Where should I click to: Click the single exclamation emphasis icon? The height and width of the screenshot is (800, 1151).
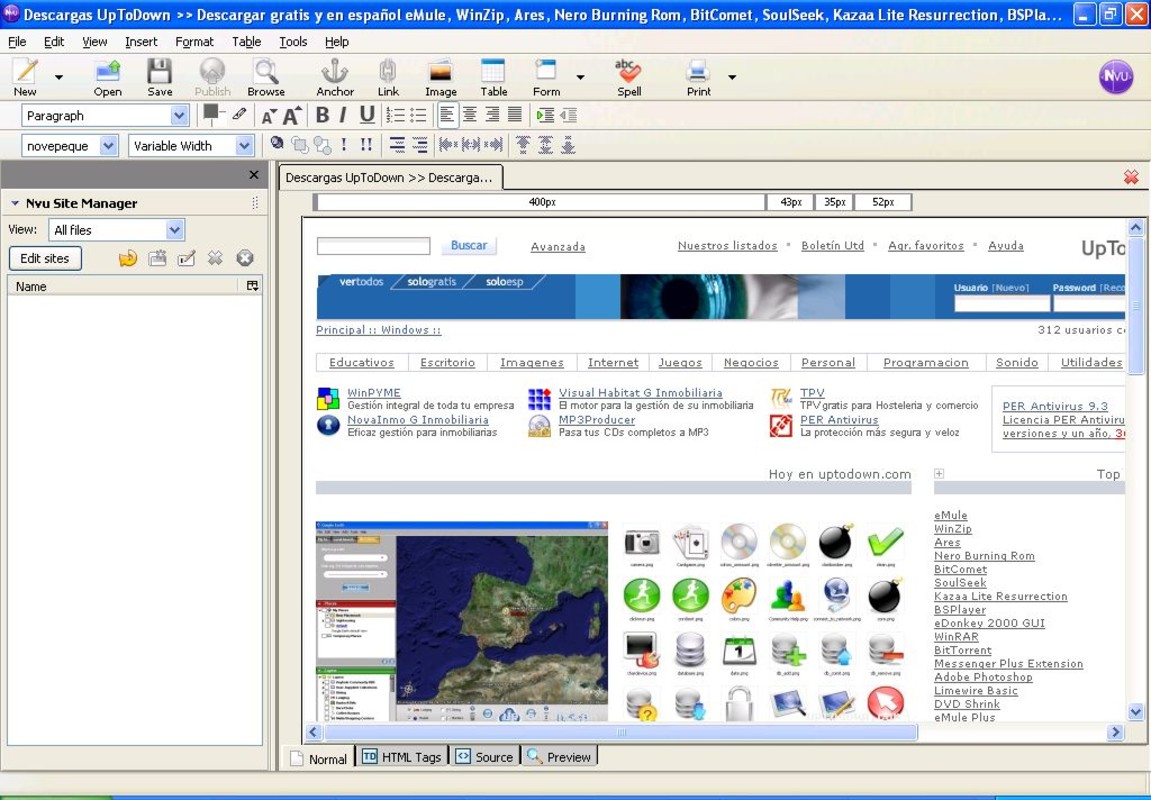click(344, 145)
